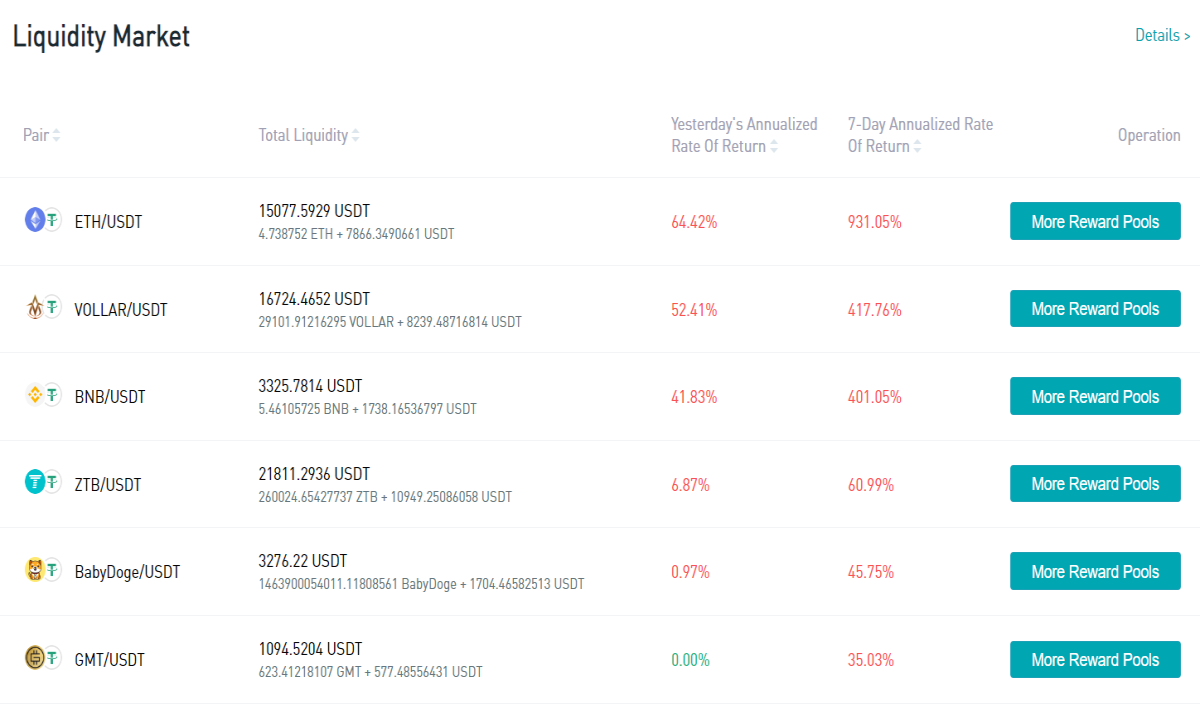Image resolution: width=1200 pixels, height=709 pixels.
Task: Sort the list by Pair column
Action: 42,135
